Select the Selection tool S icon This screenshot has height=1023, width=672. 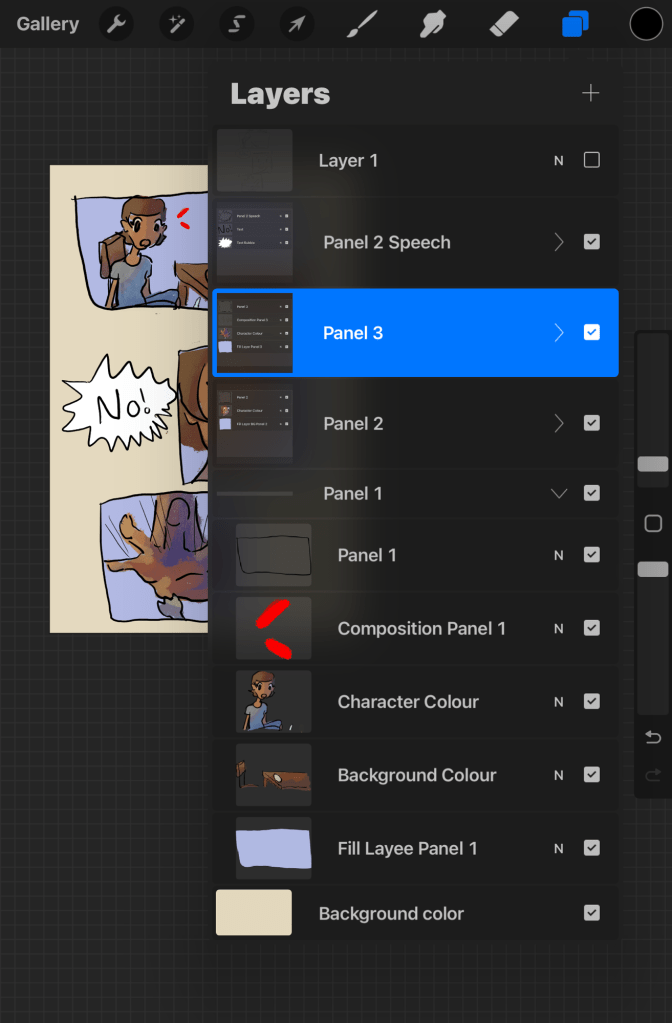(237, 24)
